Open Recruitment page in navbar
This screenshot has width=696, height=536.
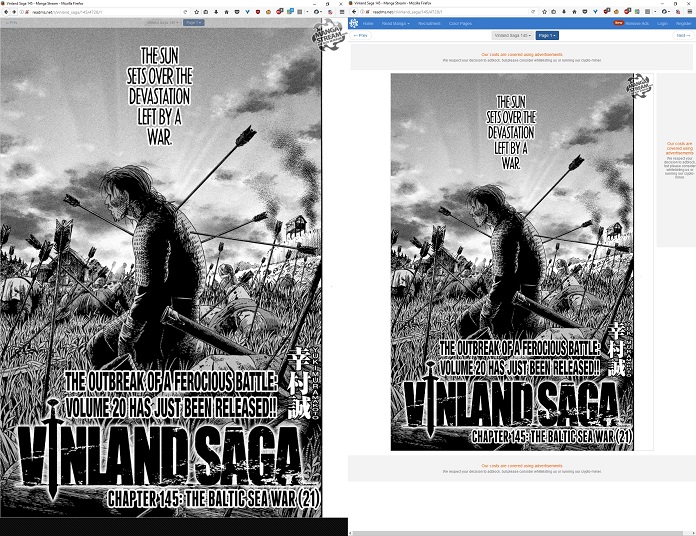(x=429, y=24)
